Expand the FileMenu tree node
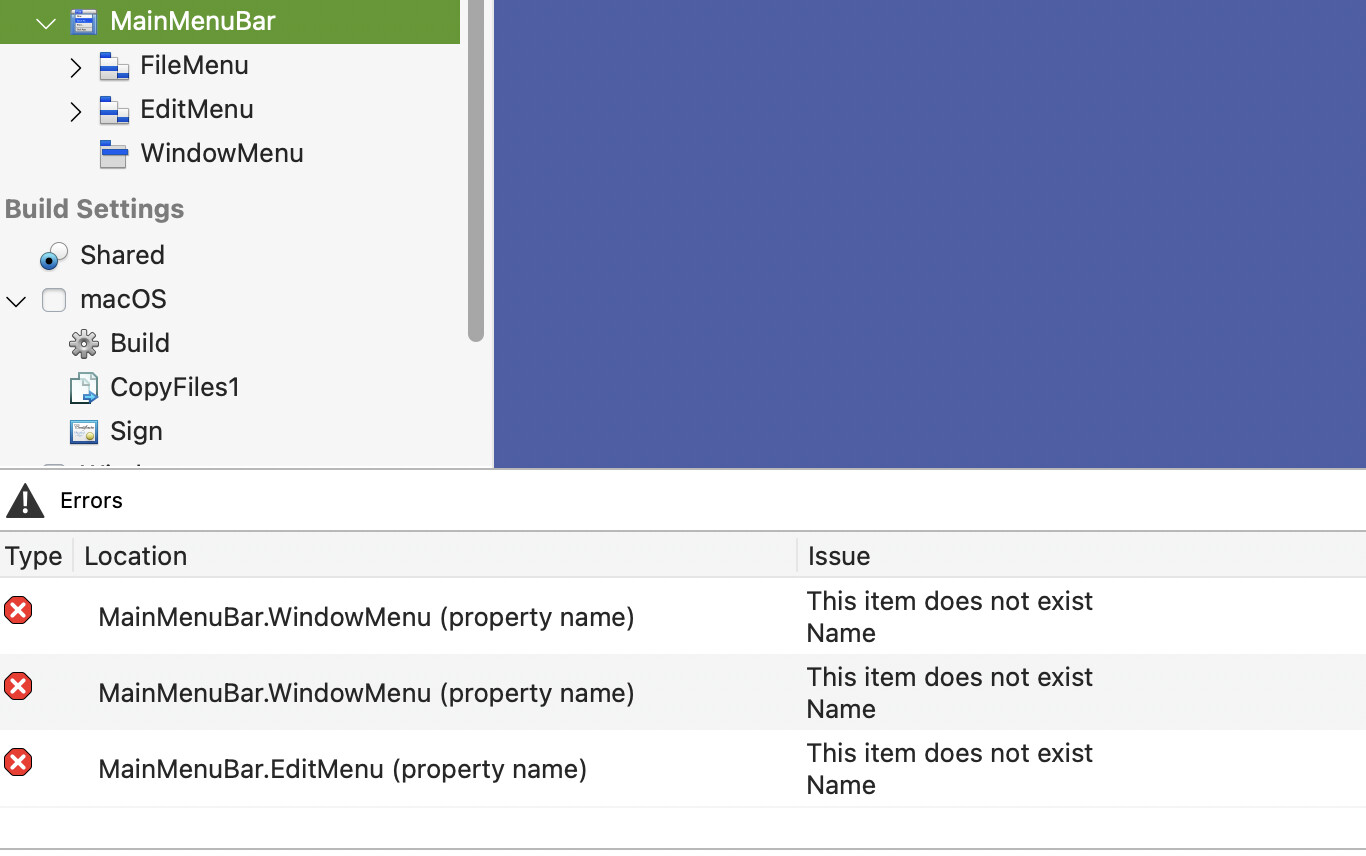Viewport: 1366px width, 856px height. pos(76,67)
